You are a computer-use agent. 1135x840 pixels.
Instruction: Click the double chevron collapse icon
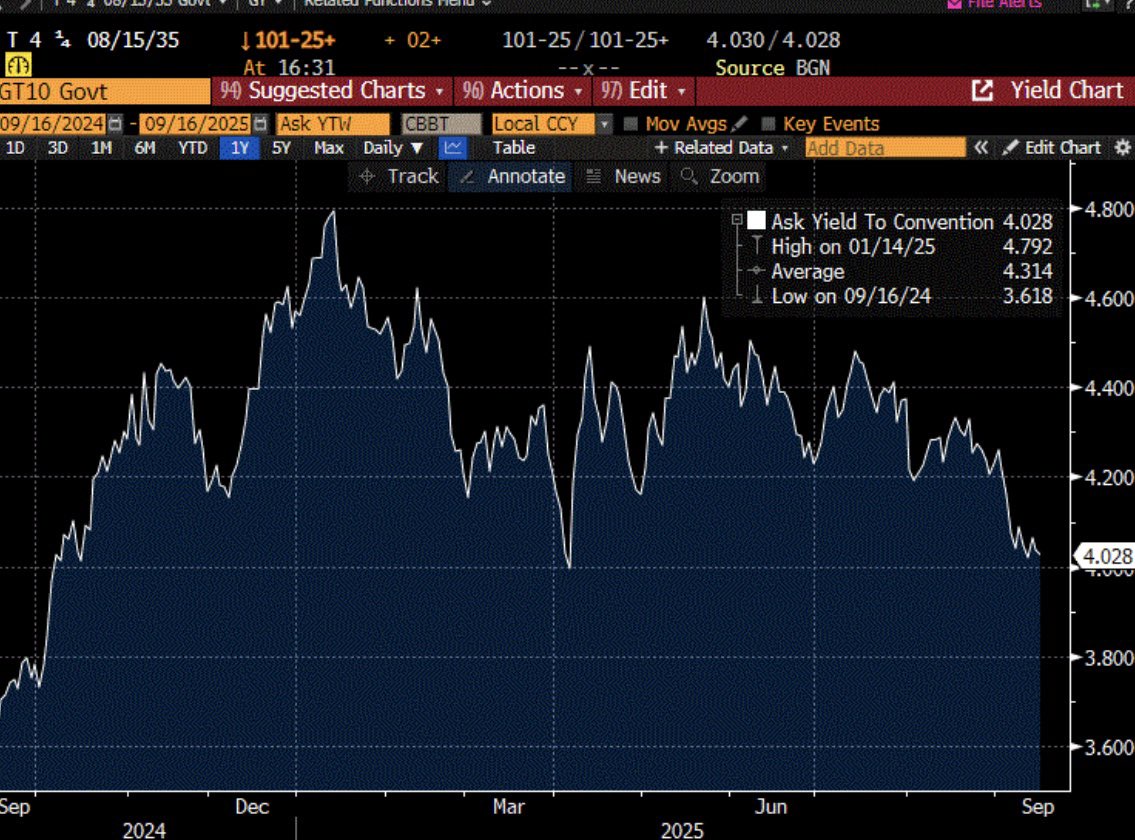(982, 148)
